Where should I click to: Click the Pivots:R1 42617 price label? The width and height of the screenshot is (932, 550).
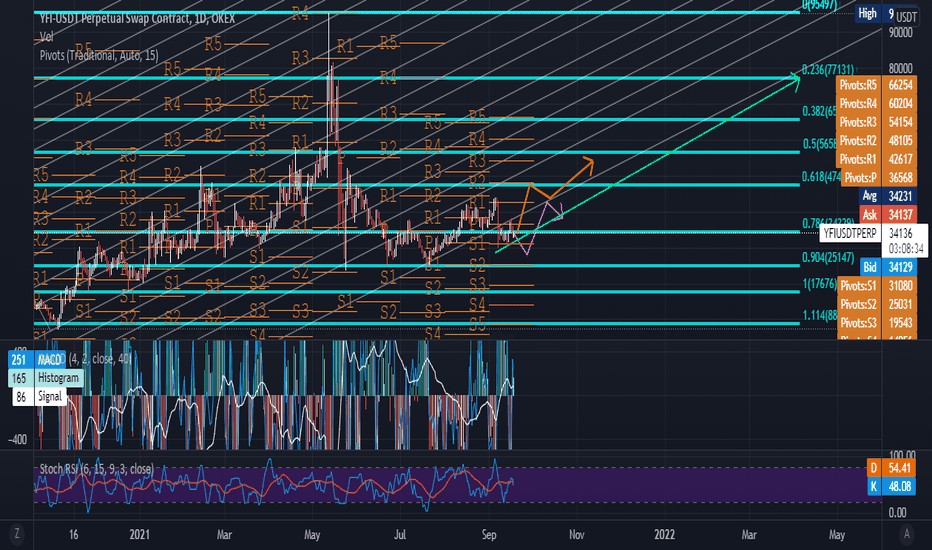pos(876,159)
